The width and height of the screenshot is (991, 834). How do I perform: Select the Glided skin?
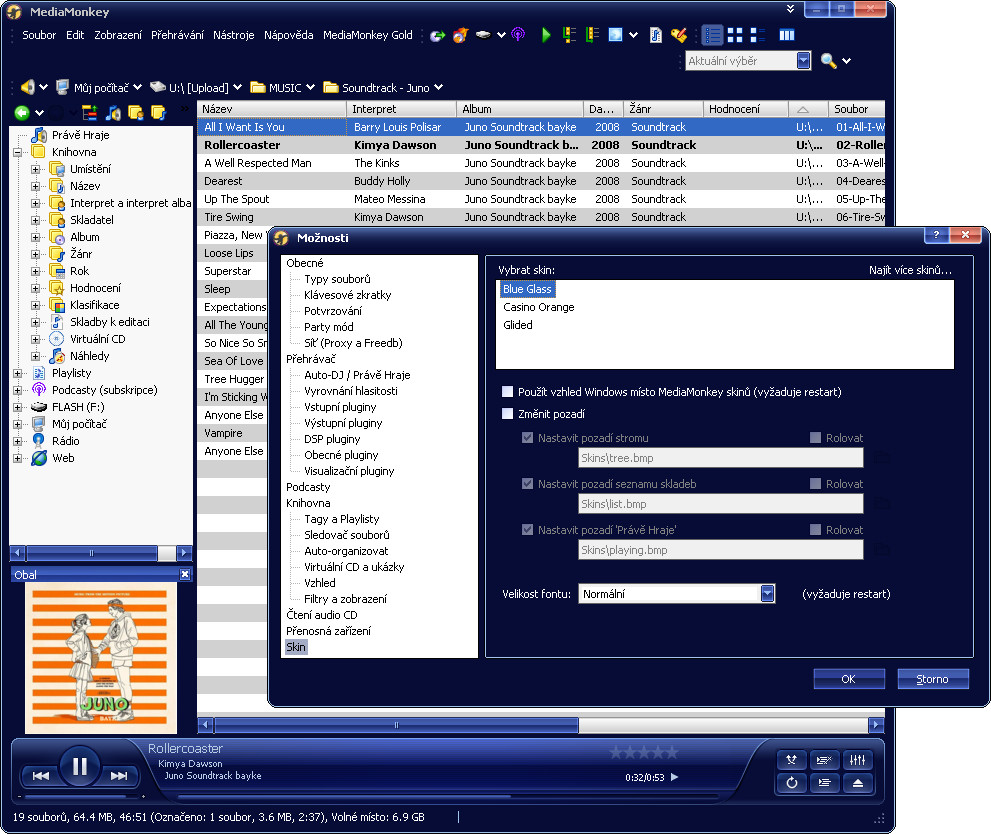518,325
